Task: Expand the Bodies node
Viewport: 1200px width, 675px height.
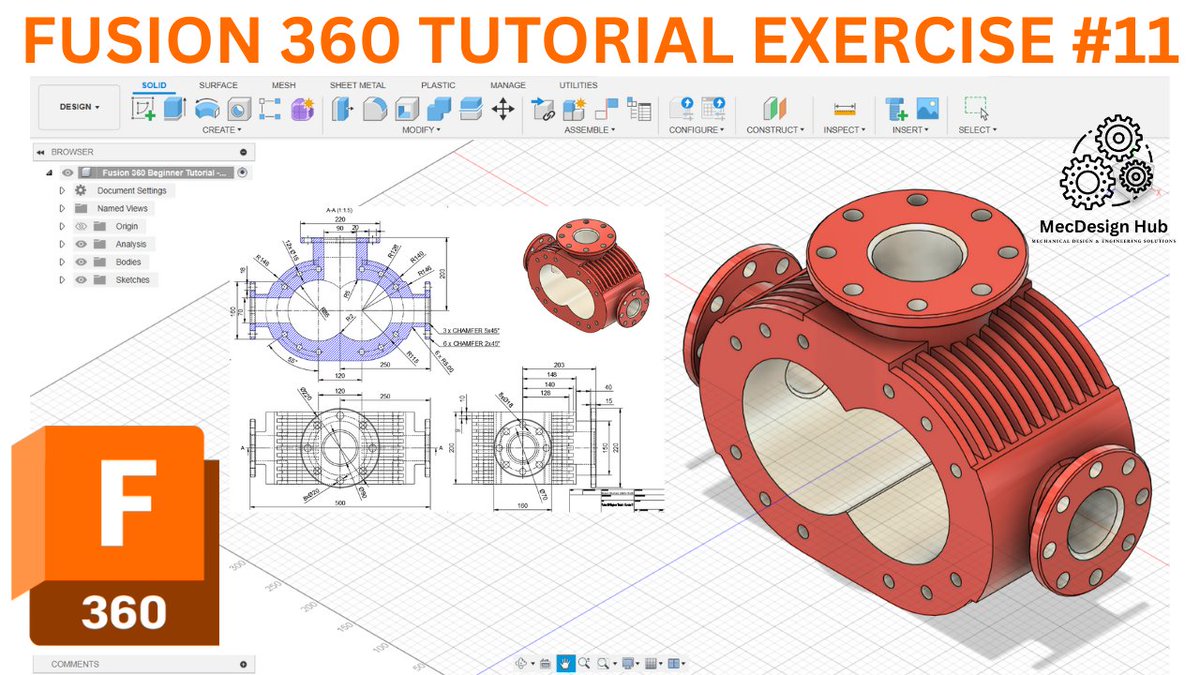Action: (x=62, y=262)
